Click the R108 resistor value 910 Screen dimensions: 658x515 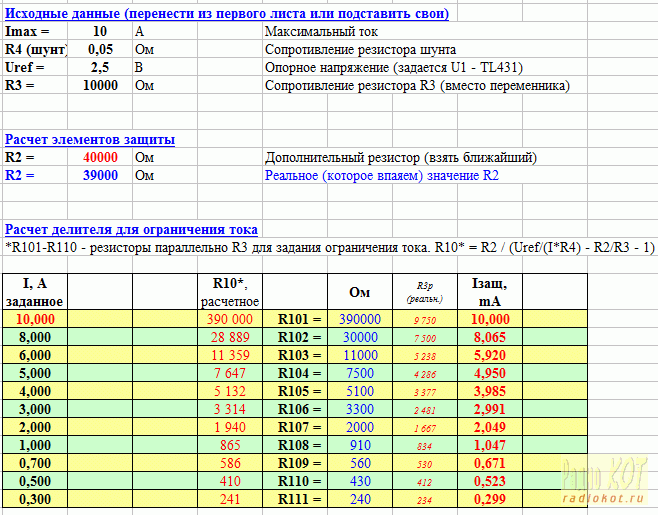359,445
